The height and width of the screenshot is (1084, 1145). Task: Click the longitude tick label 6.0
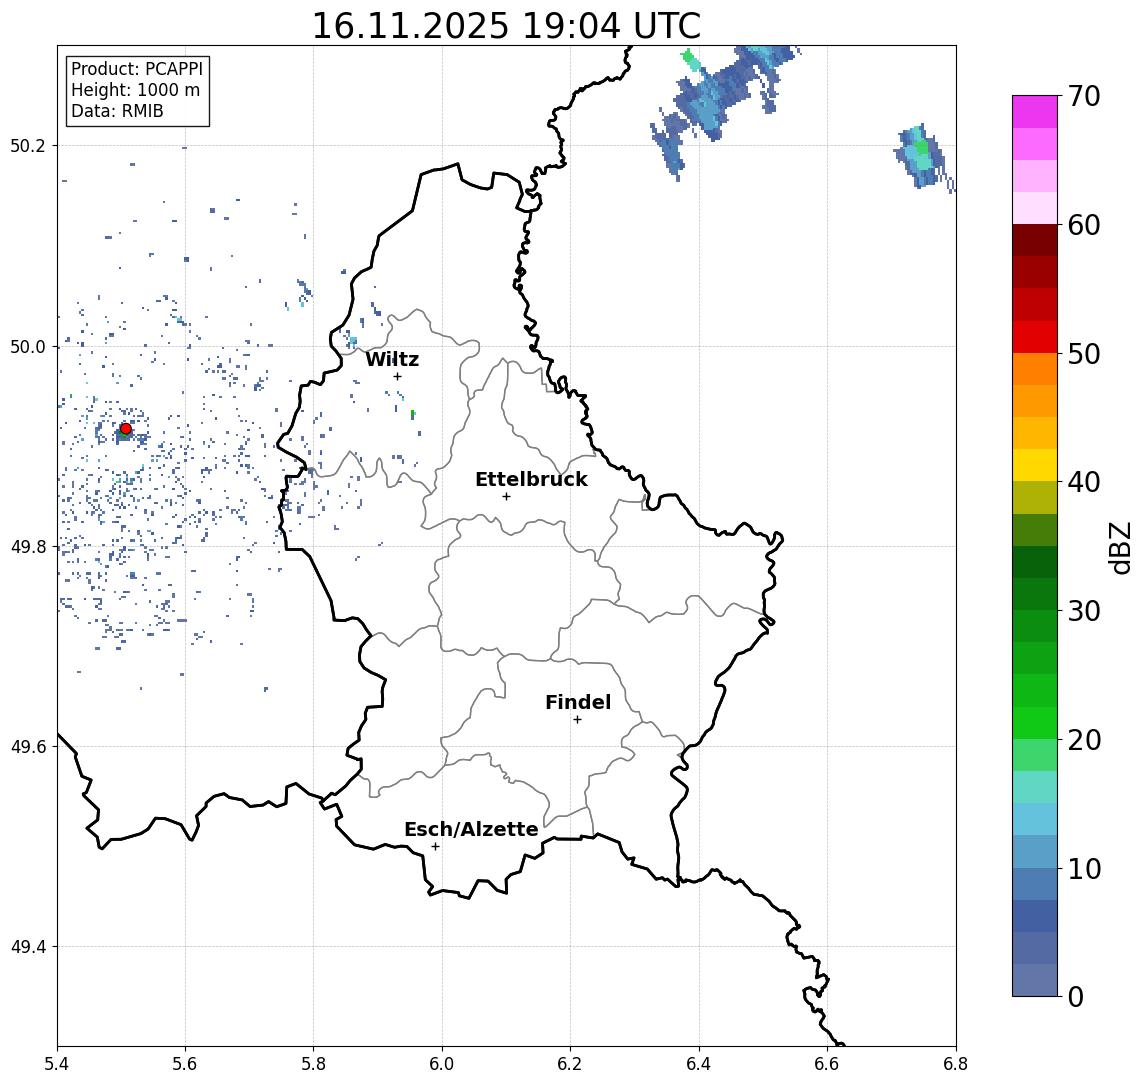(x=442, y=1064)
